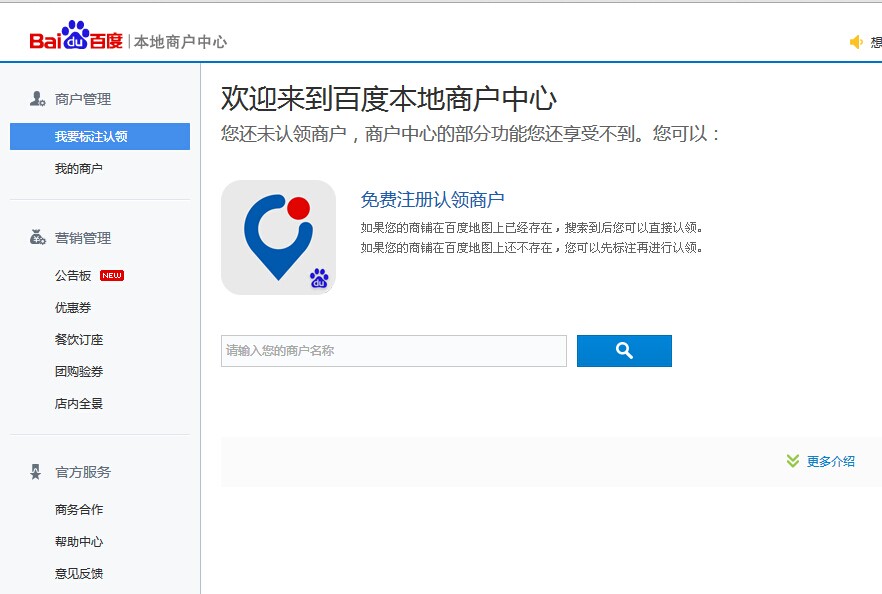Click the 商户管理 person icon
The height and width of the screenshot is (594, 882).
(37, 99)
